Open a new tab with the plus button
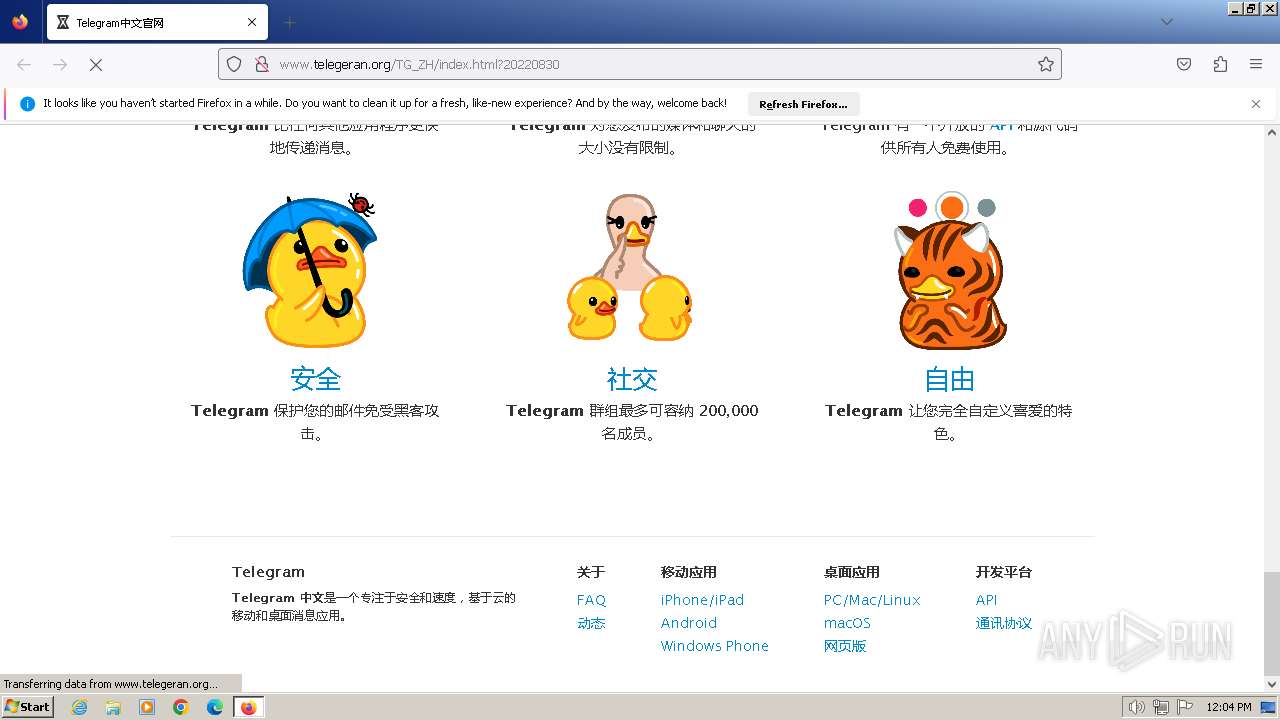1280x720 pixels. pyautogui.click(x=289, y=22)
